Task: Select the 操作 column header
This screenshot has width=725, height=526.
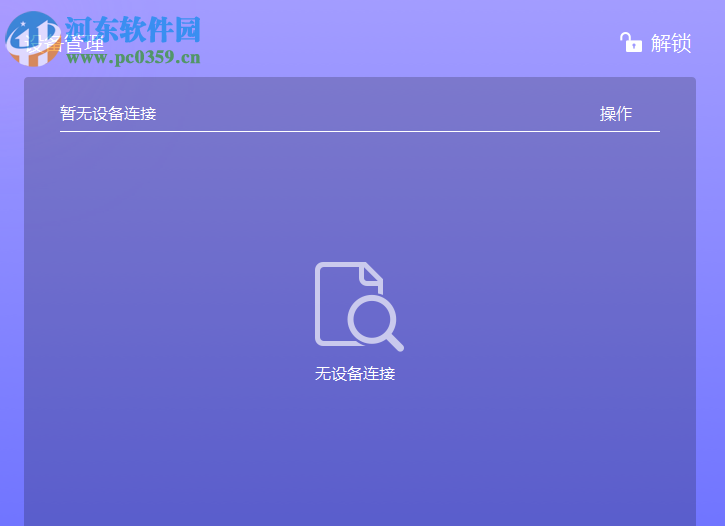Action: coord(615,114)
